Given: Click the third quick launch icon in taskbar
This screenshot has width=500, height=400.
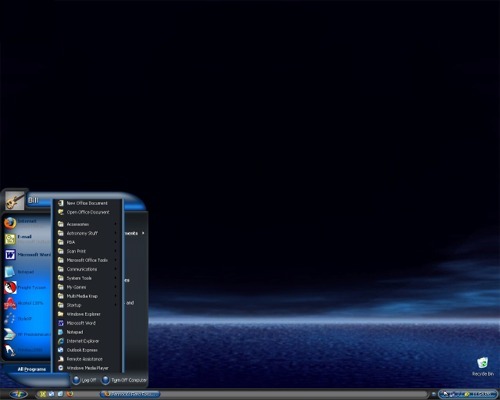Looking at the screenshot, I should pos(61,394).
